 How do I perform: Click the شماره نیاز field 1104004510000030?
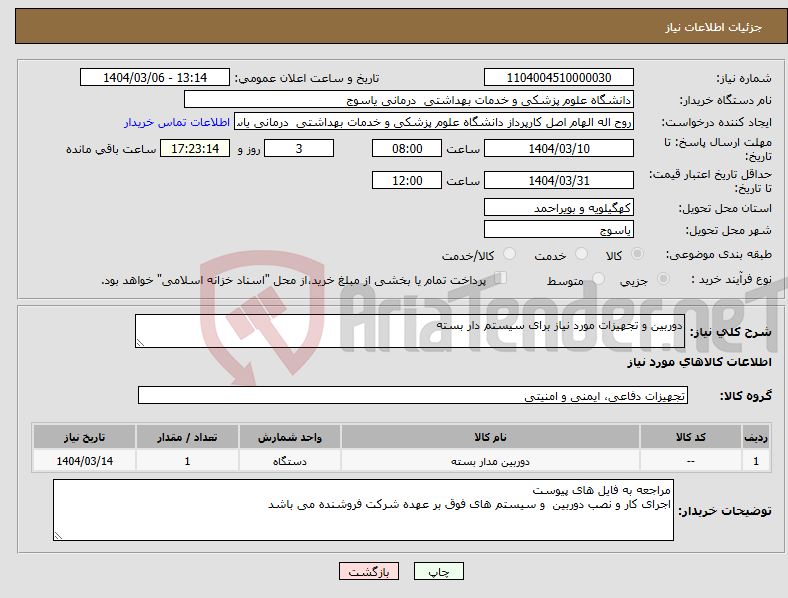coord(558,77)
